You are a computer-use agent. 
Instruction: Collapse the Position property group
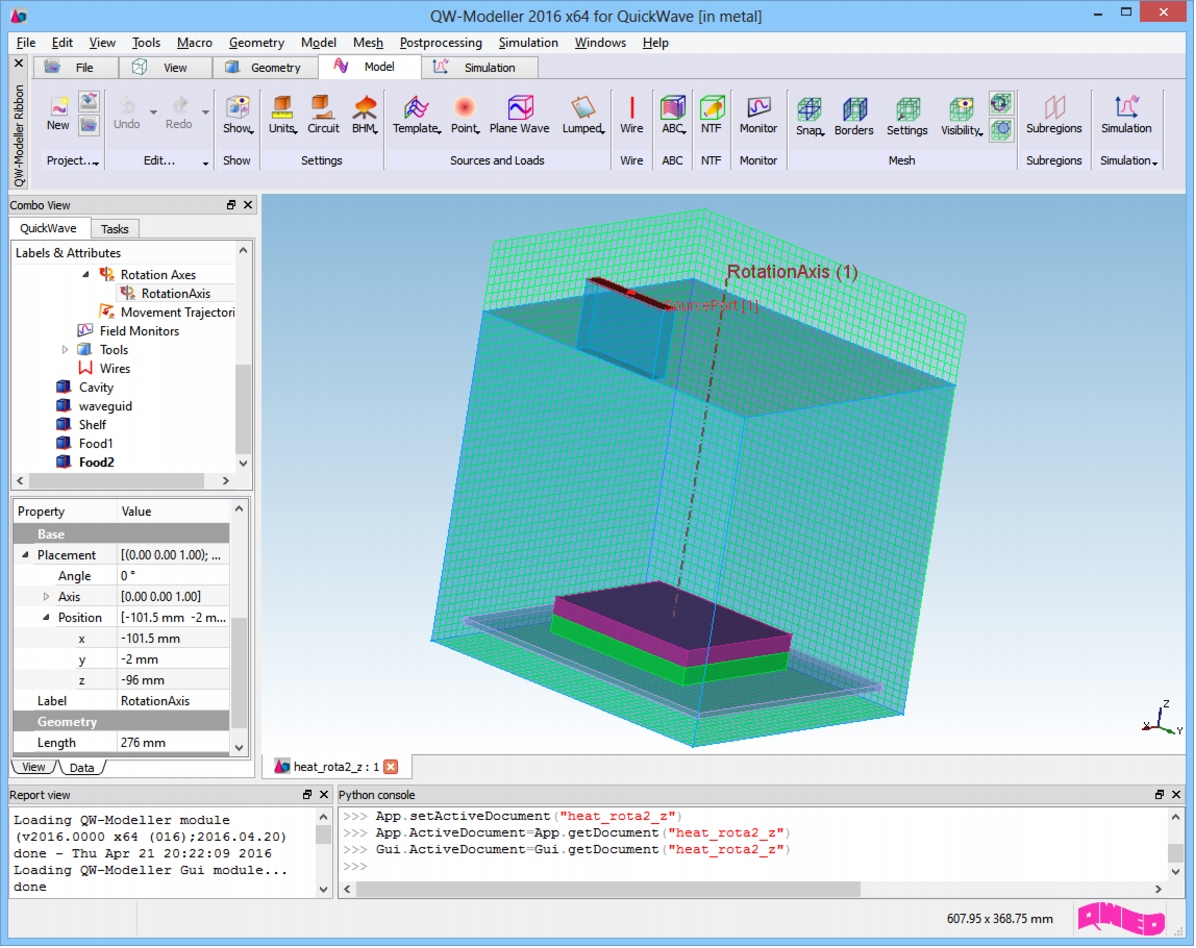click(46, 618)
